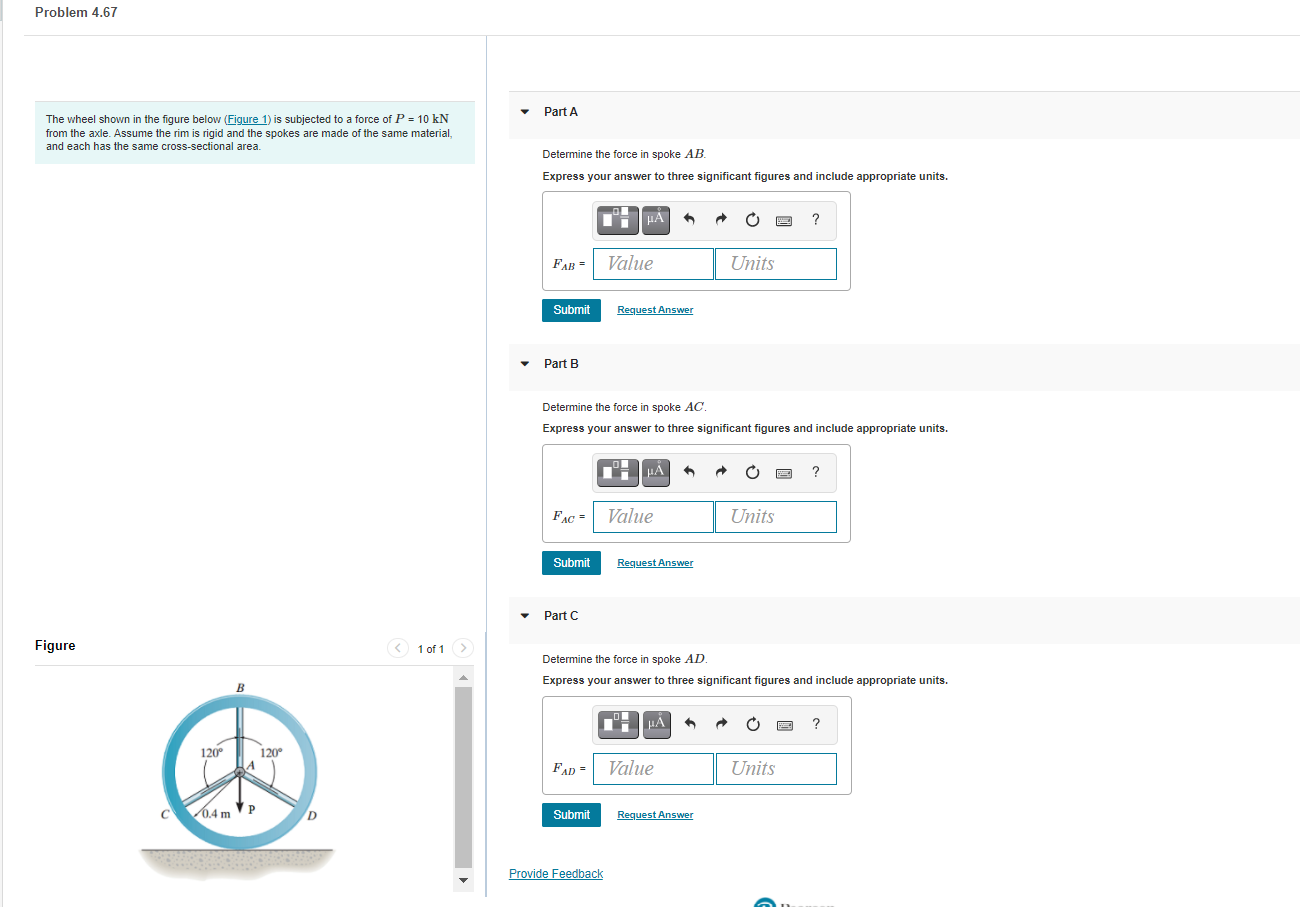Select the μA units icon in Part C
Viewport: 1300px width, 907px height.
tap(656, 724)
